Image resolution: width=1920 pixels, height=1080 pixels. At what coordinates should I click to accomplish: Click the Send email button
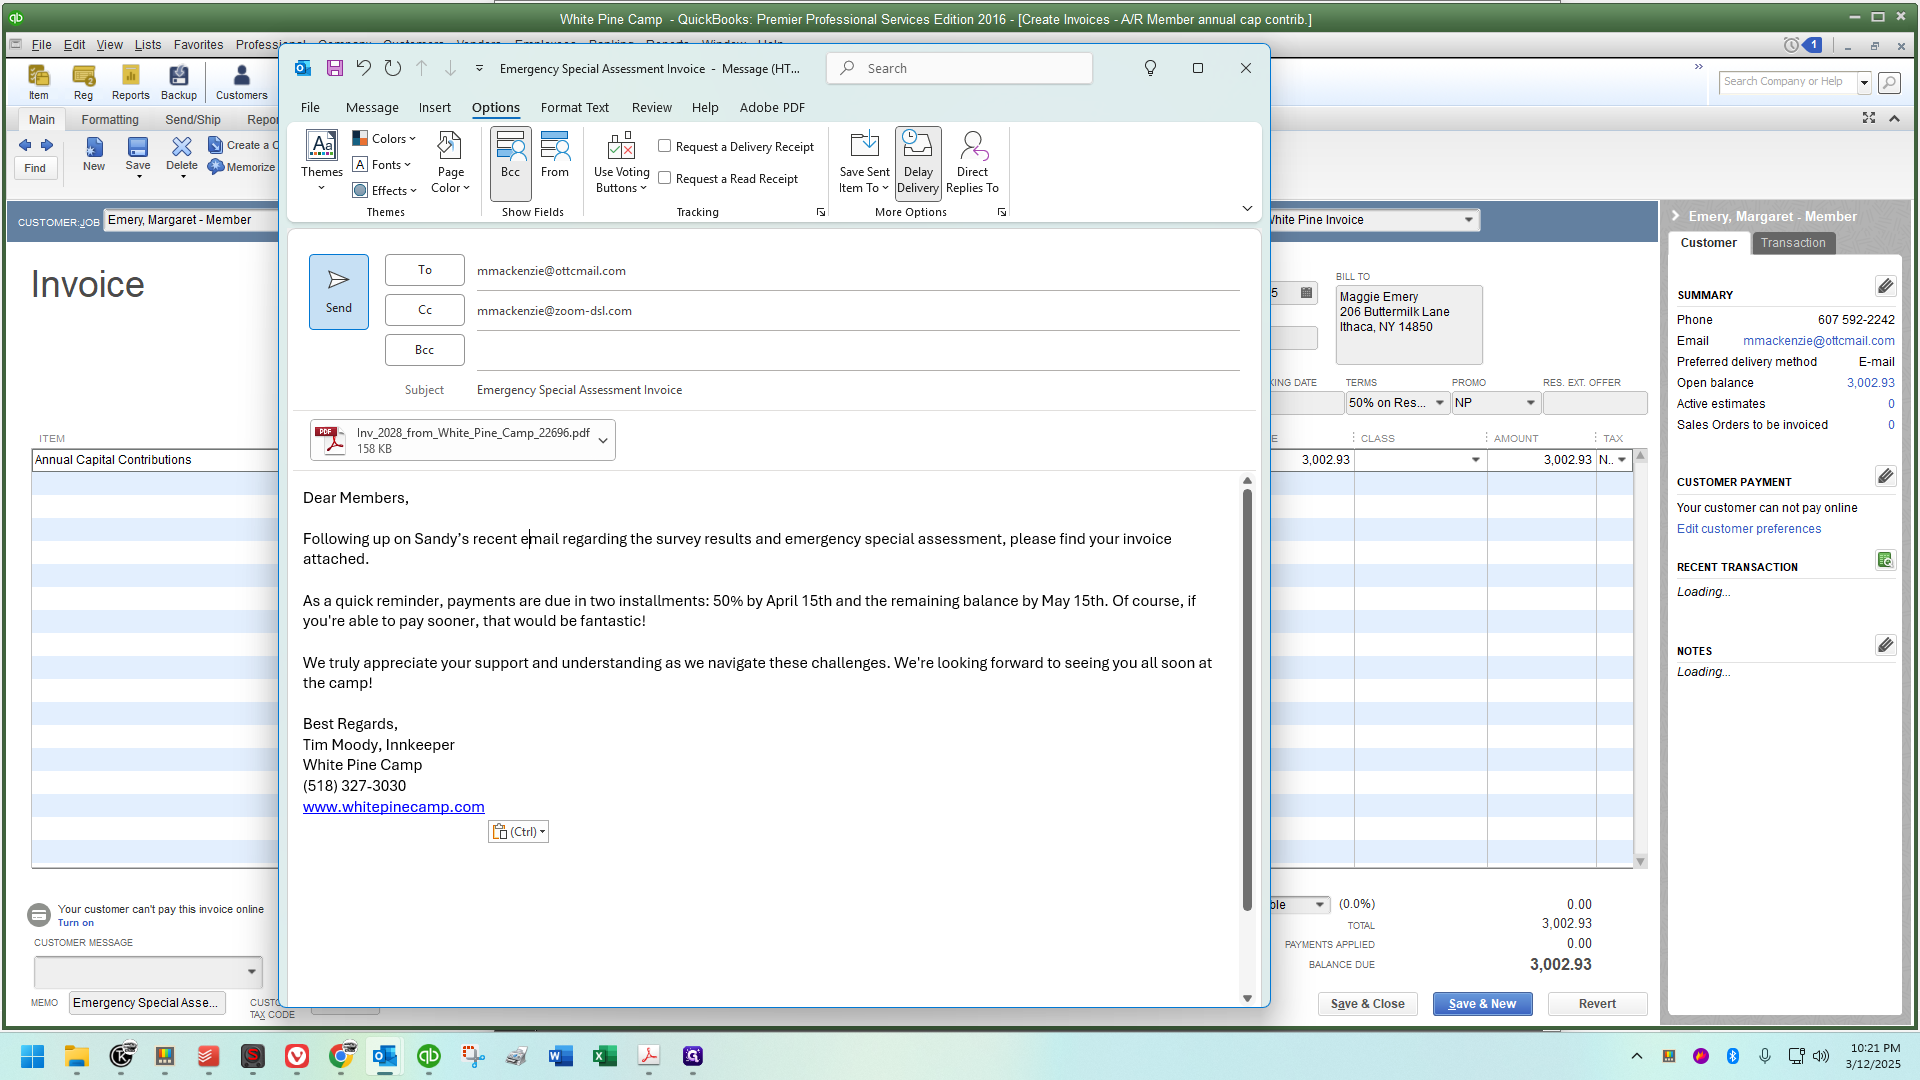point(338,291)
